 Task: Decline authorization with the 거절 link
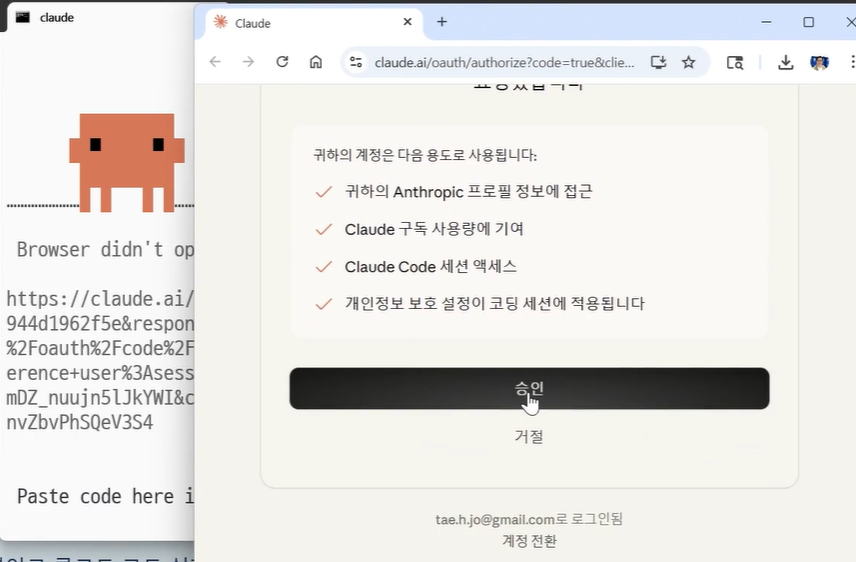tap(529, 436)
